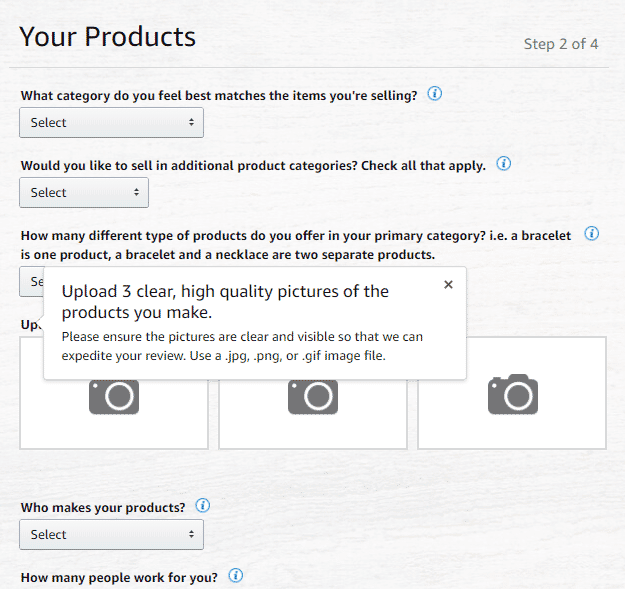The height and width of the screenshot is (589, 625).
Task: Click info icon next to Who makes your products
Action: 202,506
